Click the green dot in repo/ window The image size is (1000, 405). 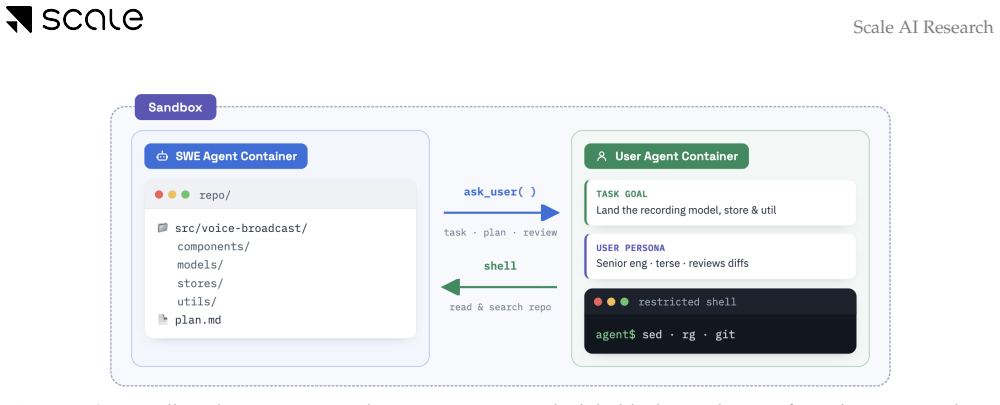[x=186, y=195]
